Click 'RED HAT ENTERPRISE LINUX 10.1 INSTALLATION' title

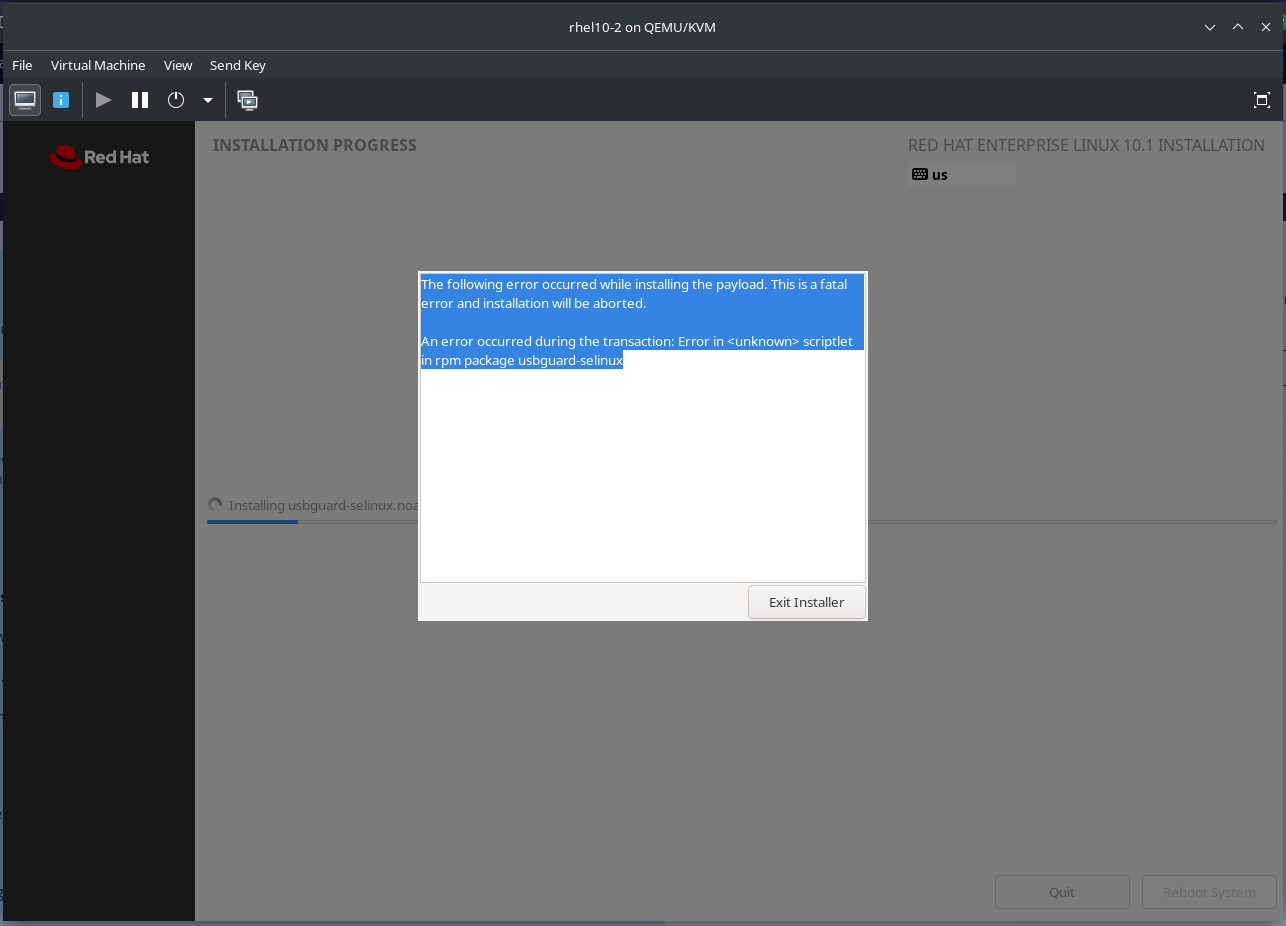click(1086, 145)
